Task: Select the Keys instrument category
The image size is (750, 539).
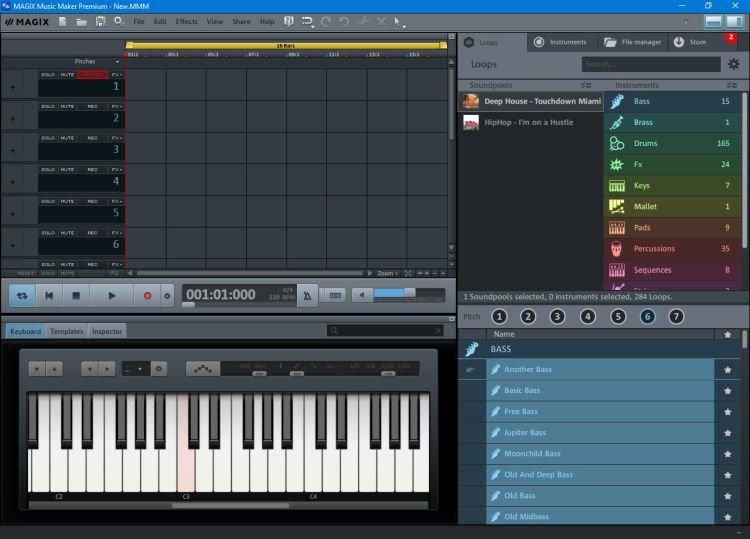Action: (672, 186)
